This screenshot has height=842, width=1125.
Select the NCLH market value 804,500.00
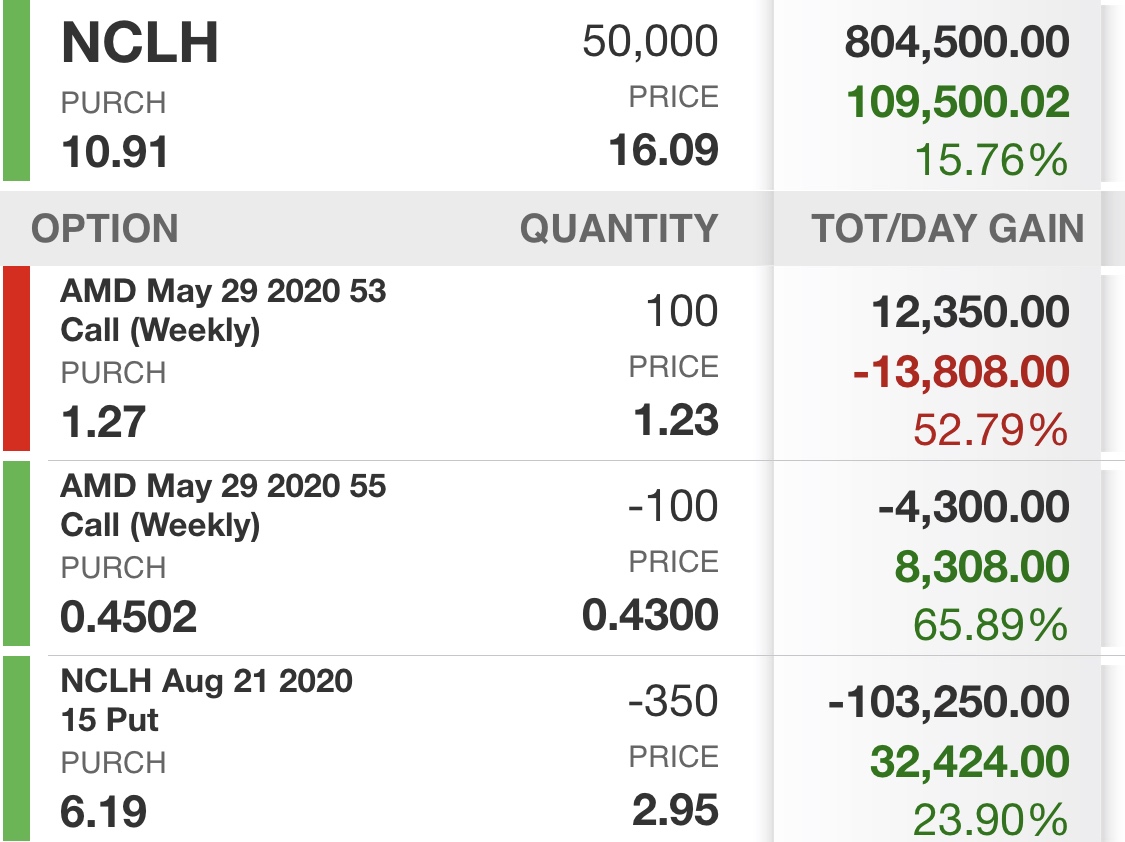coord(957,42)
